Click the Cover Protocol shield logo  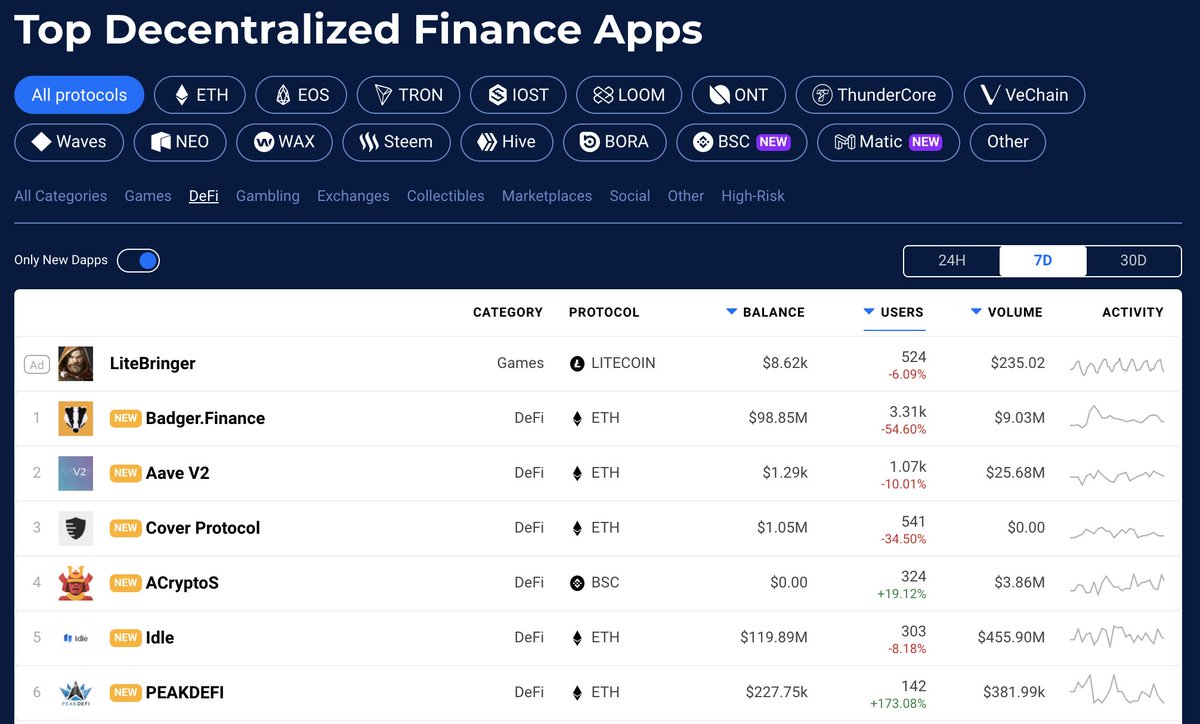click(76, 528)
